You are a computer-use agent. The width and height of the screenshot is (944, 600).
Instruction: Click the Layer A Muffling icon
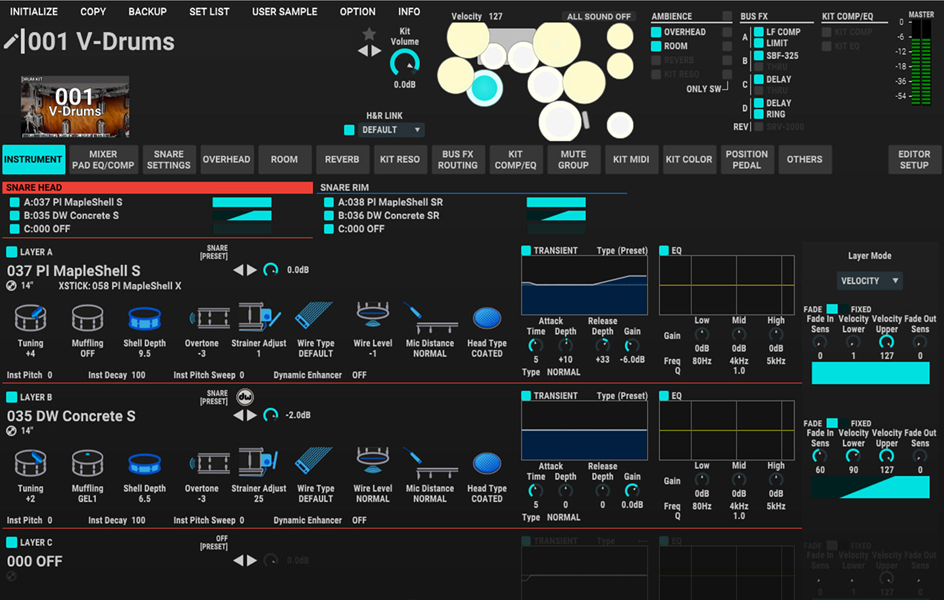tap(87, 319)
